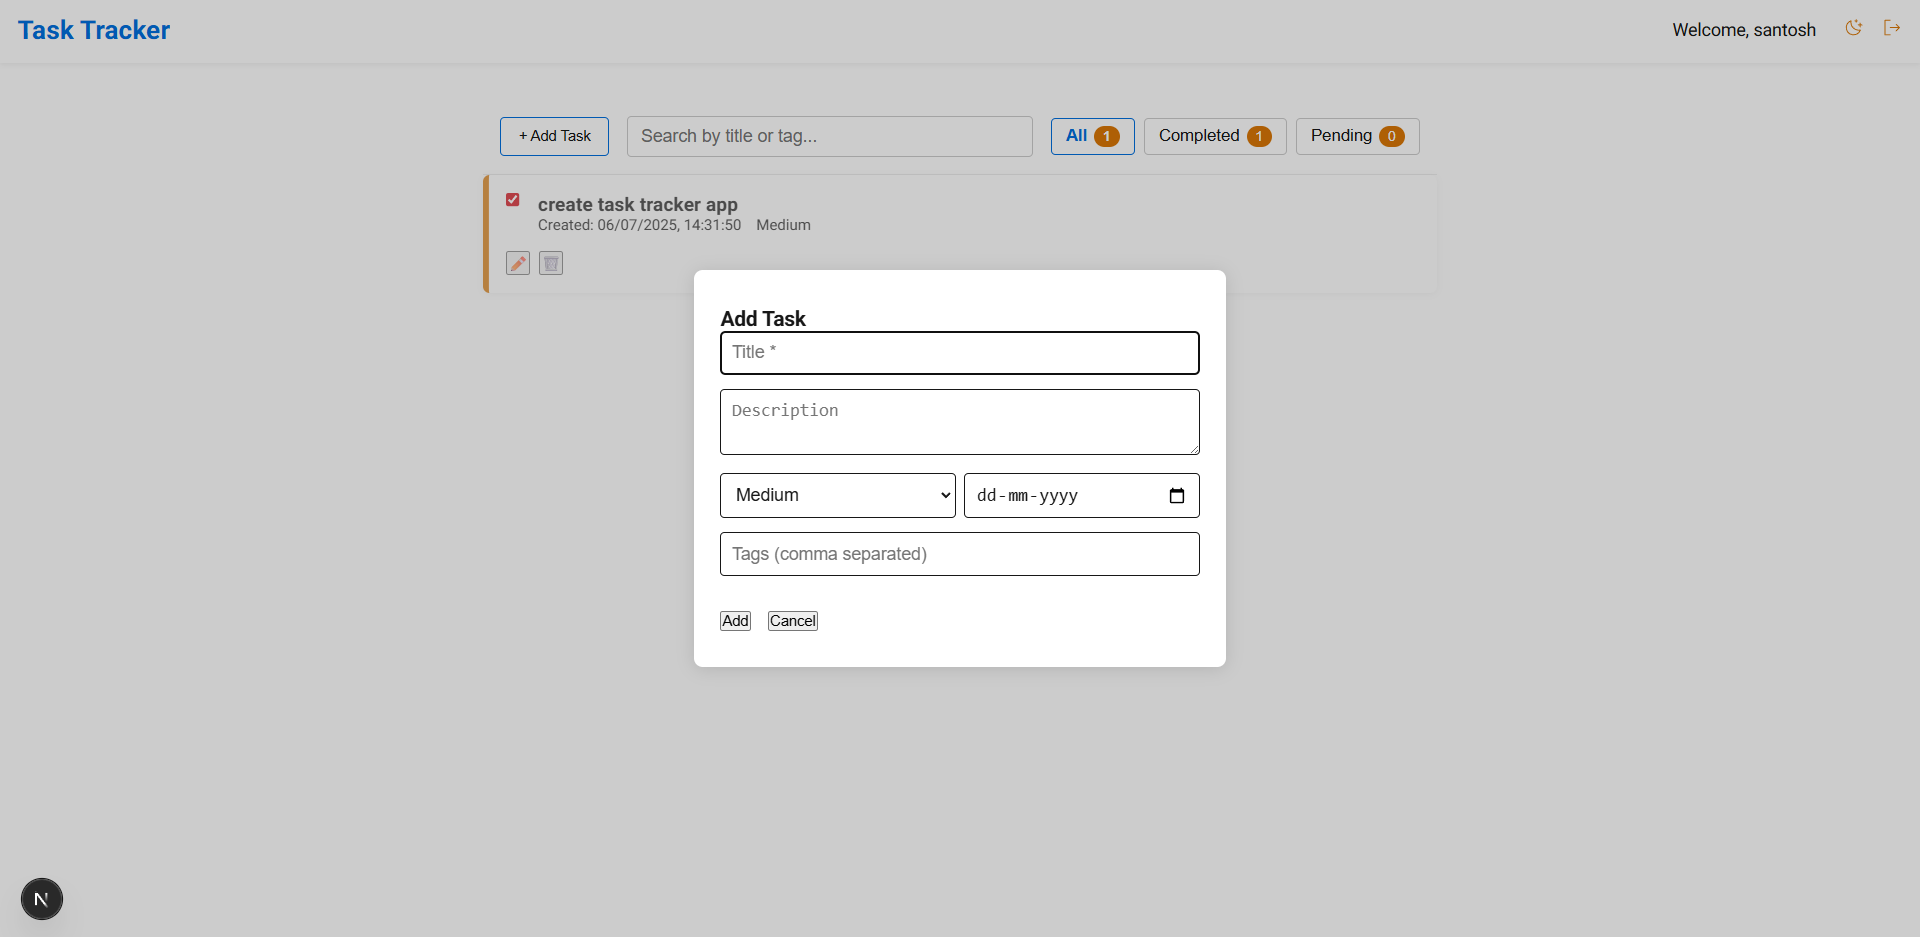Screen dimensions: 1920x937
Task: Click the edit pencil icon for the task
Action: tap(518, 263)
